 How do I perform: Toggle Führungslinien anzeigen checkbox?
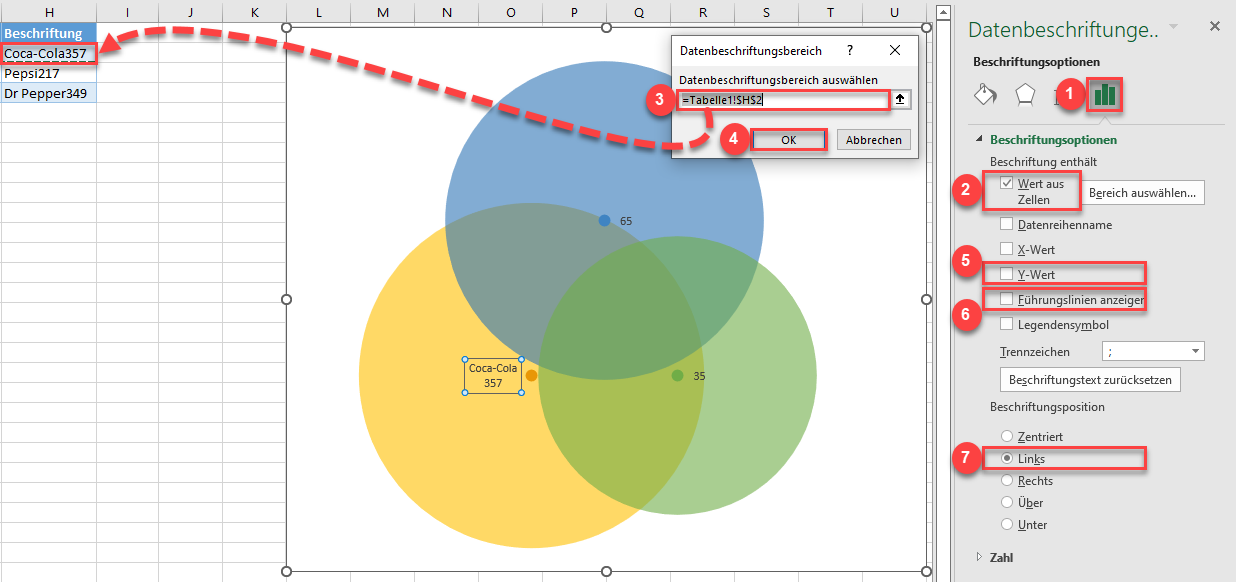1007,299
